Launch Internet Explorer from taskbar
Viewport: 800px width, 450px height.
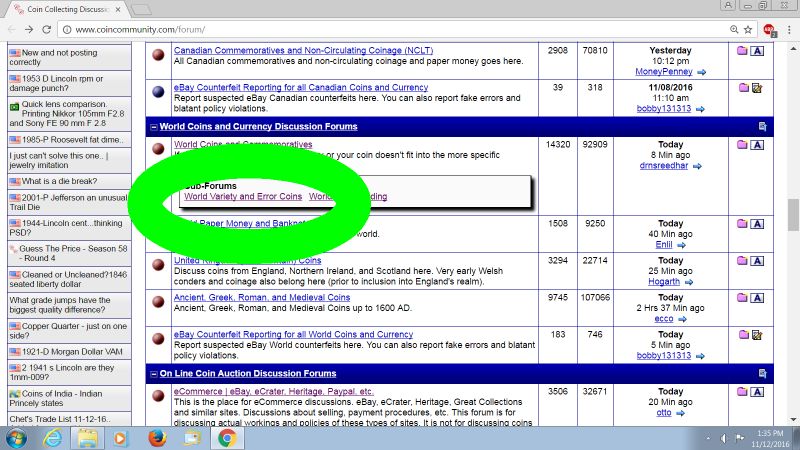tap(53, 438)
